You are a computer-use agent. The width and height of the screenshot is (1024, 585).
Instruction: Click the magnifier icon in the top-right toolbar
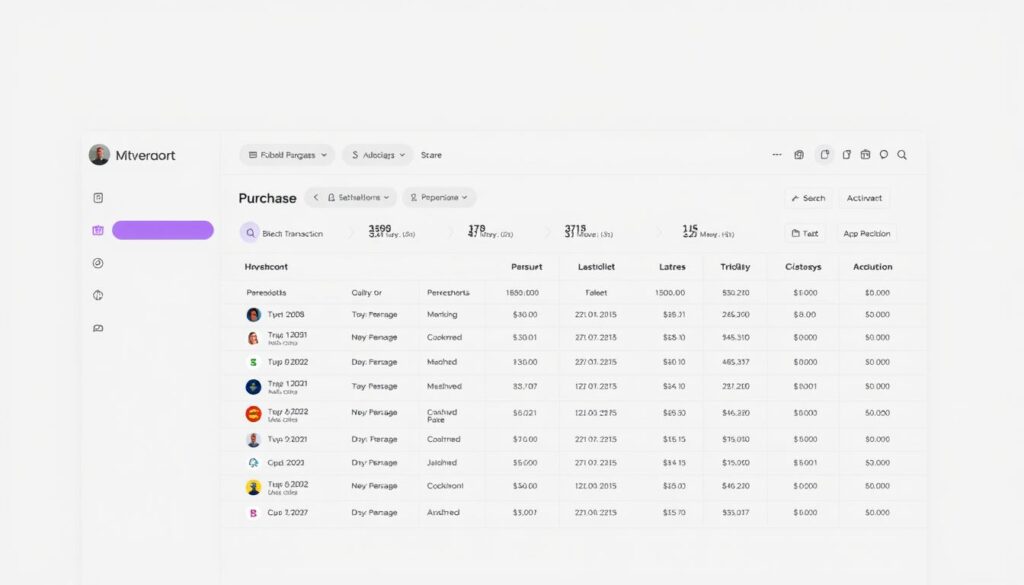pyautogui.click(x=902, y=155)
